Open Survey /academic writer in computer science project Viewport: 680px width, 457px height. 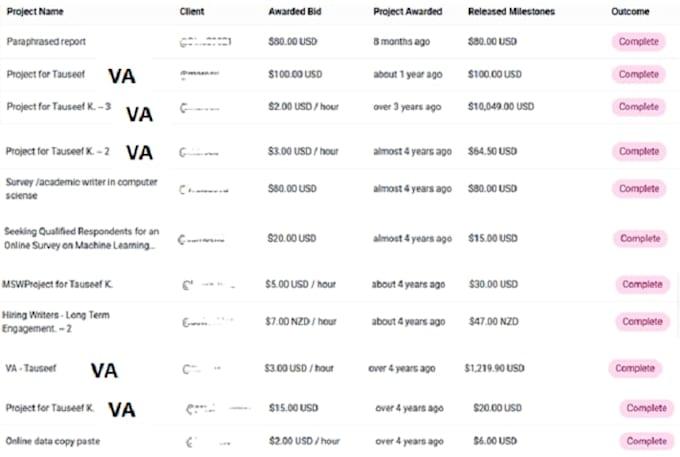pos(81,189)
